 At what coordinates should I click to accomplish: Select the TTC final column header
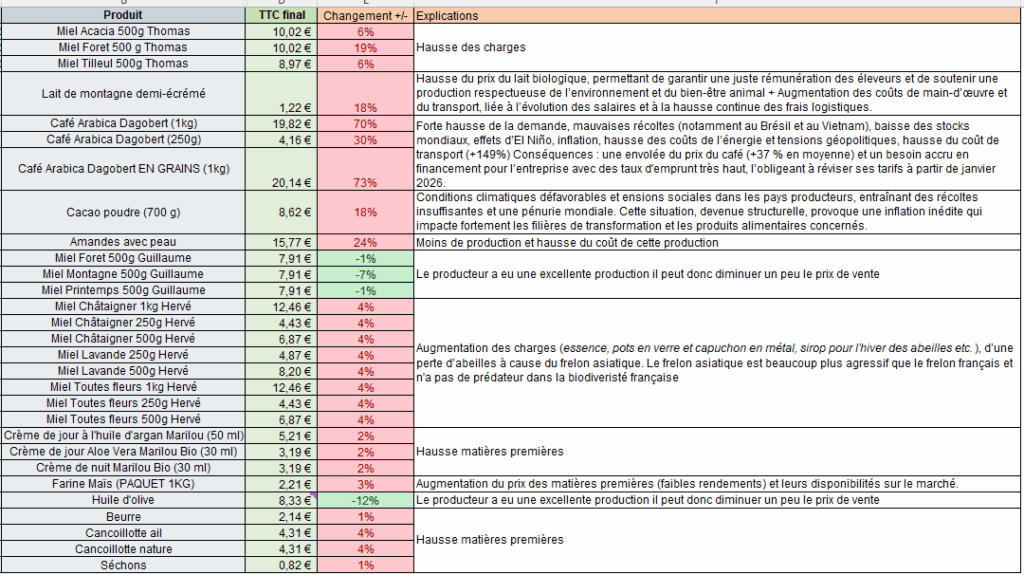point(282,16)
